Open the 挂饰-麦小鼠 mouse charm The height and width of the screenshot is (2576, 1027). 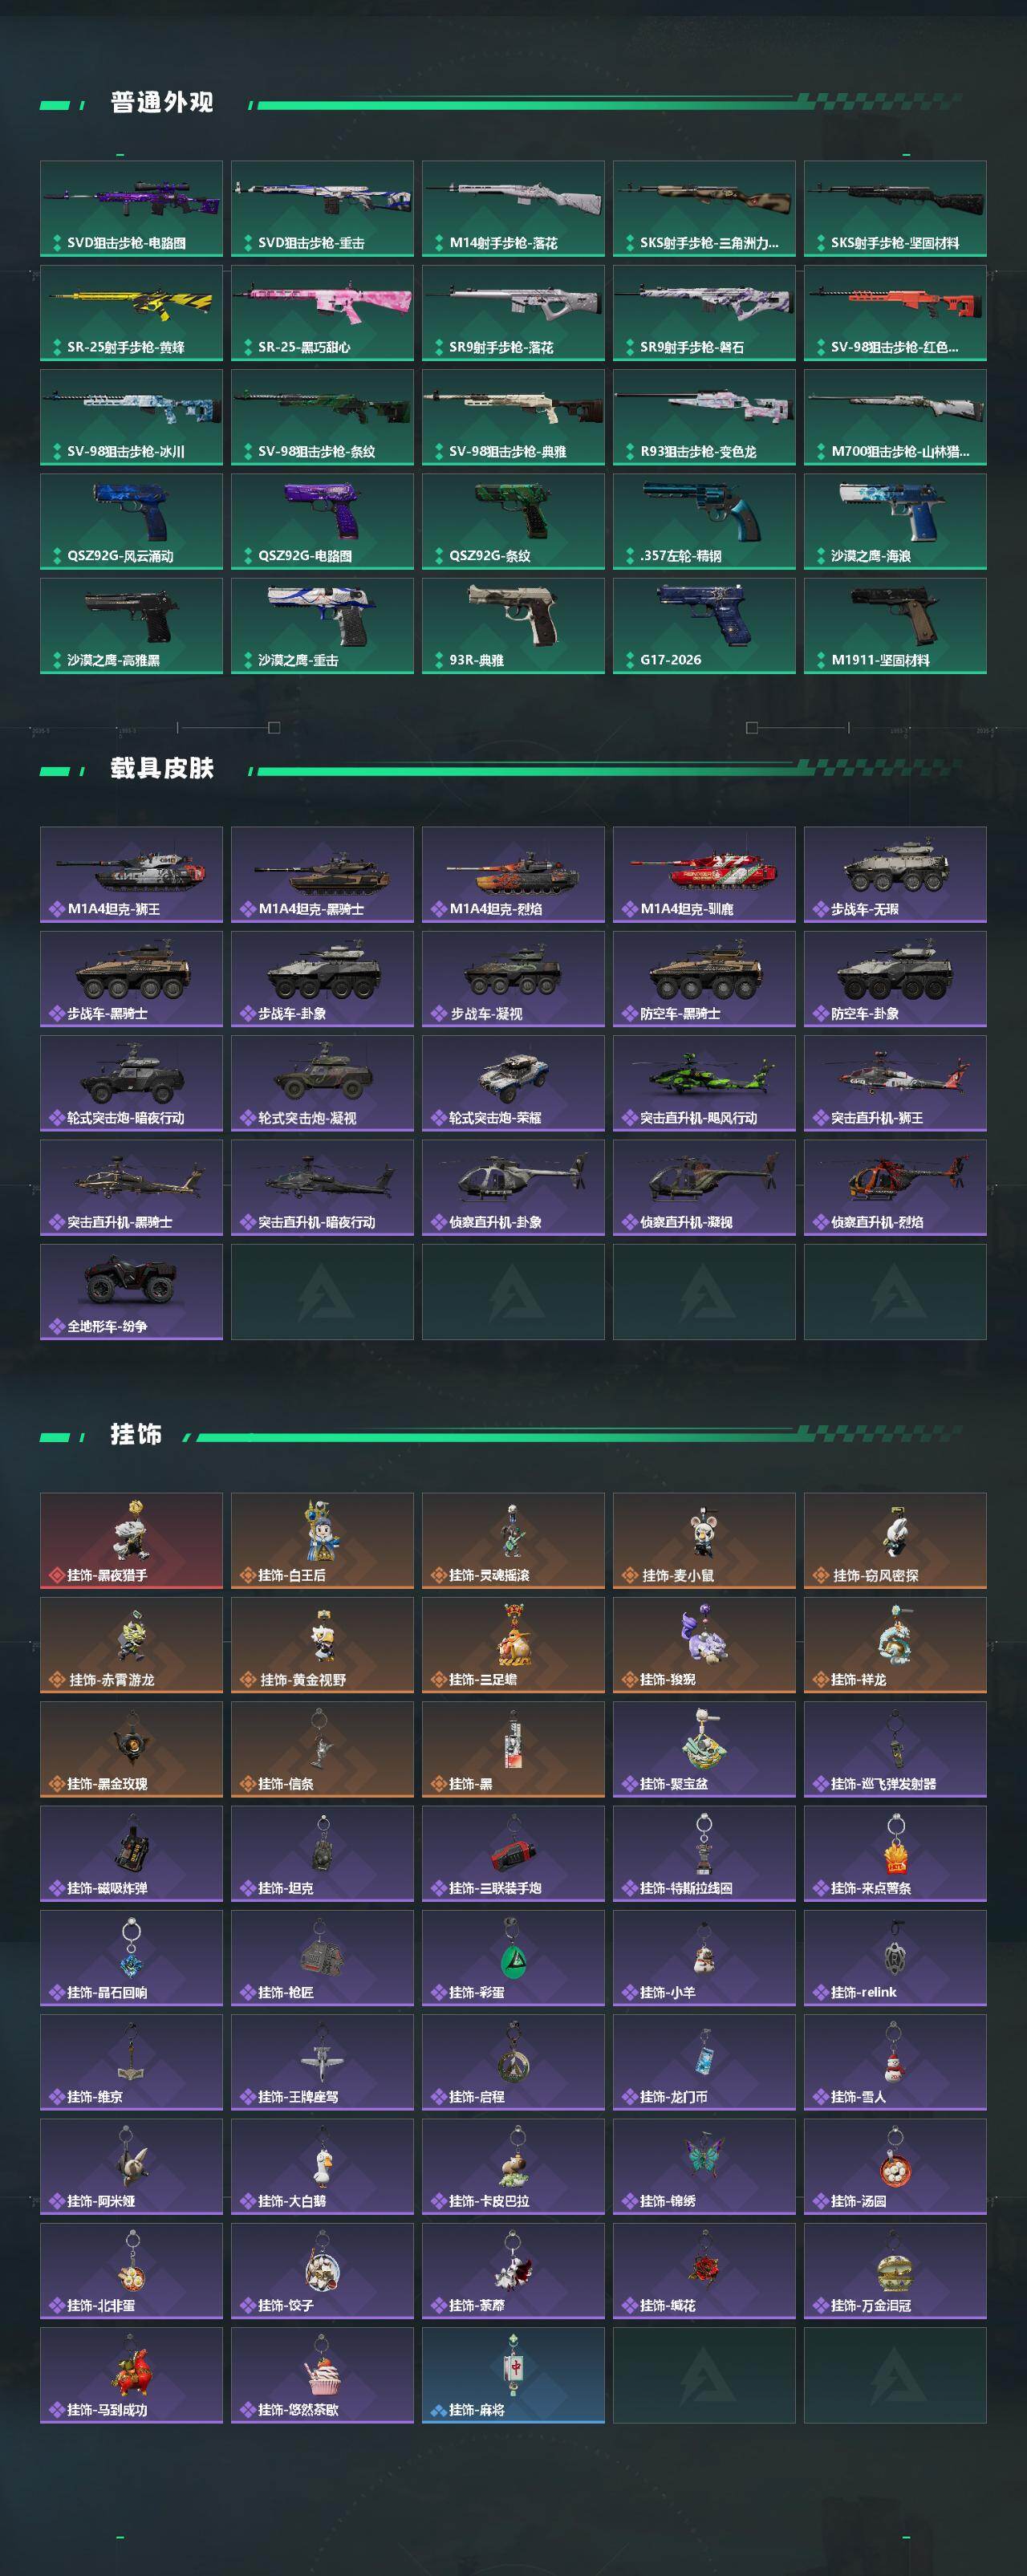(704, 1540)
